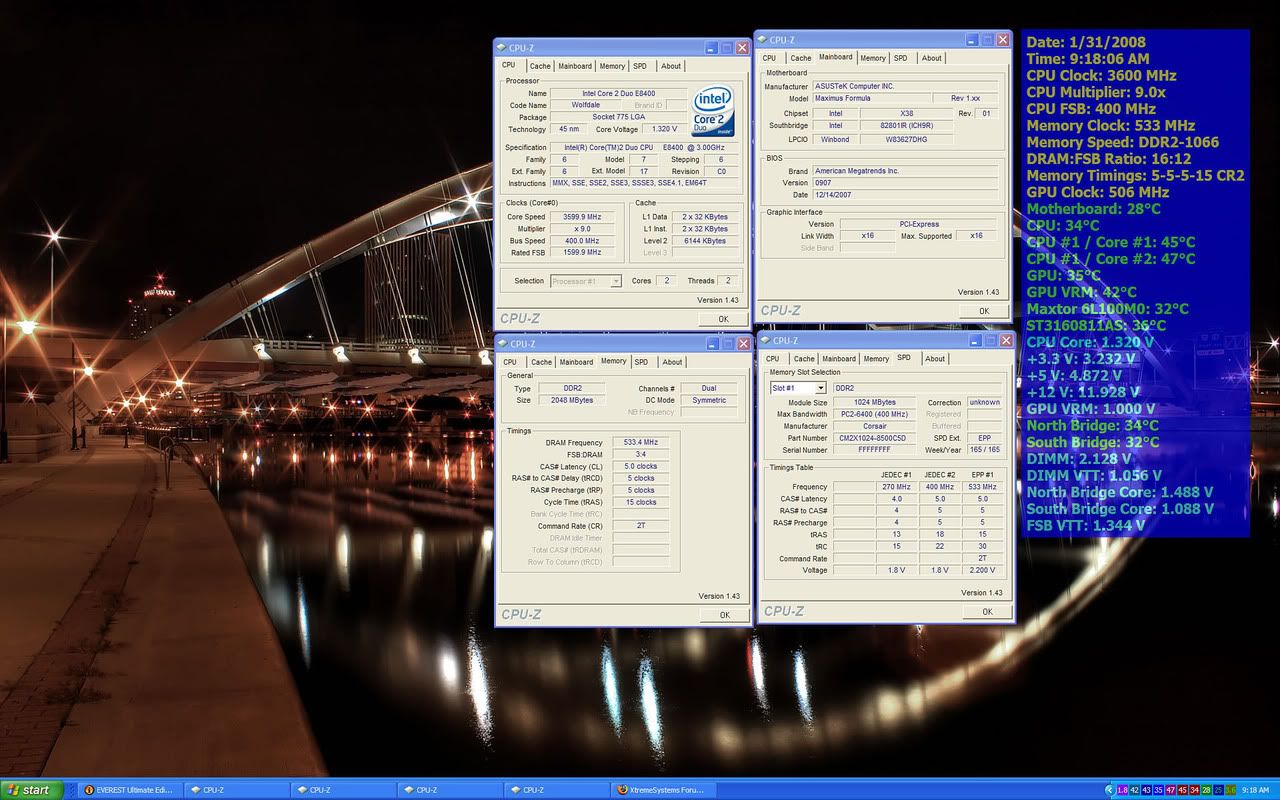This screenshot has width=1280, height=800.
Task: Open the SPD tab in CPU-Z Memory window
Action: click(641, 362)
